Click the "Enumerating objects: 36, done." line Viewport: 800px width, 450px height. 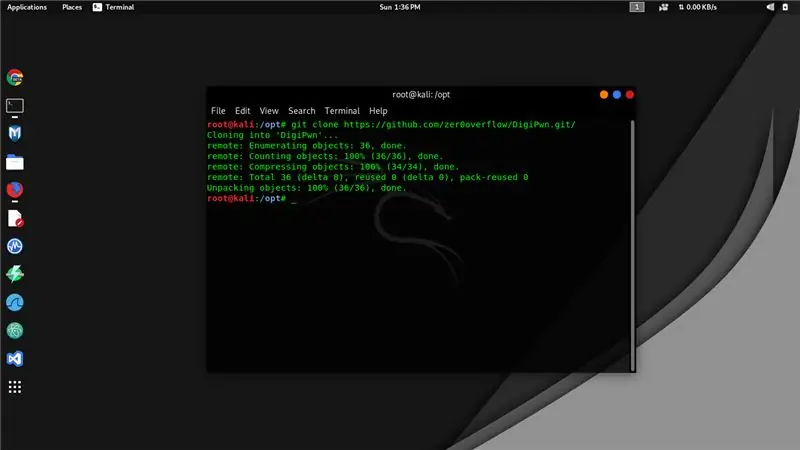[x=307, y=146]
